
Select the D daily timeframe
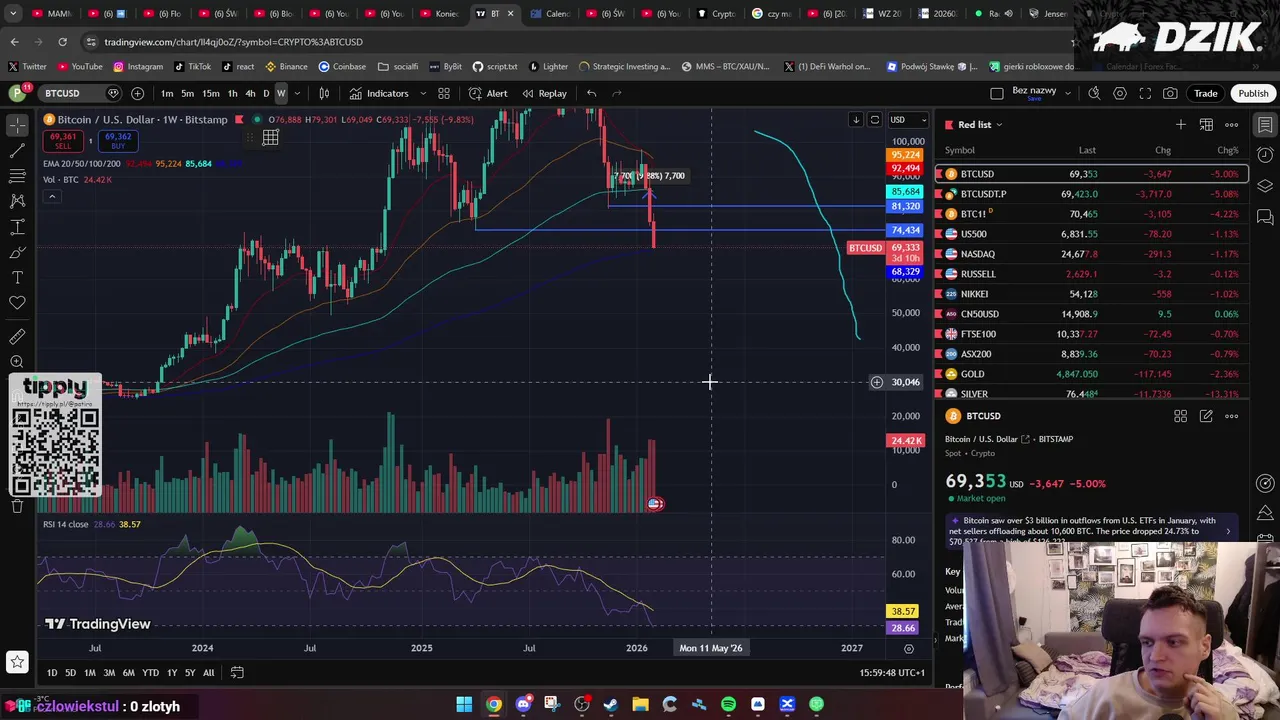pos(266,93)
